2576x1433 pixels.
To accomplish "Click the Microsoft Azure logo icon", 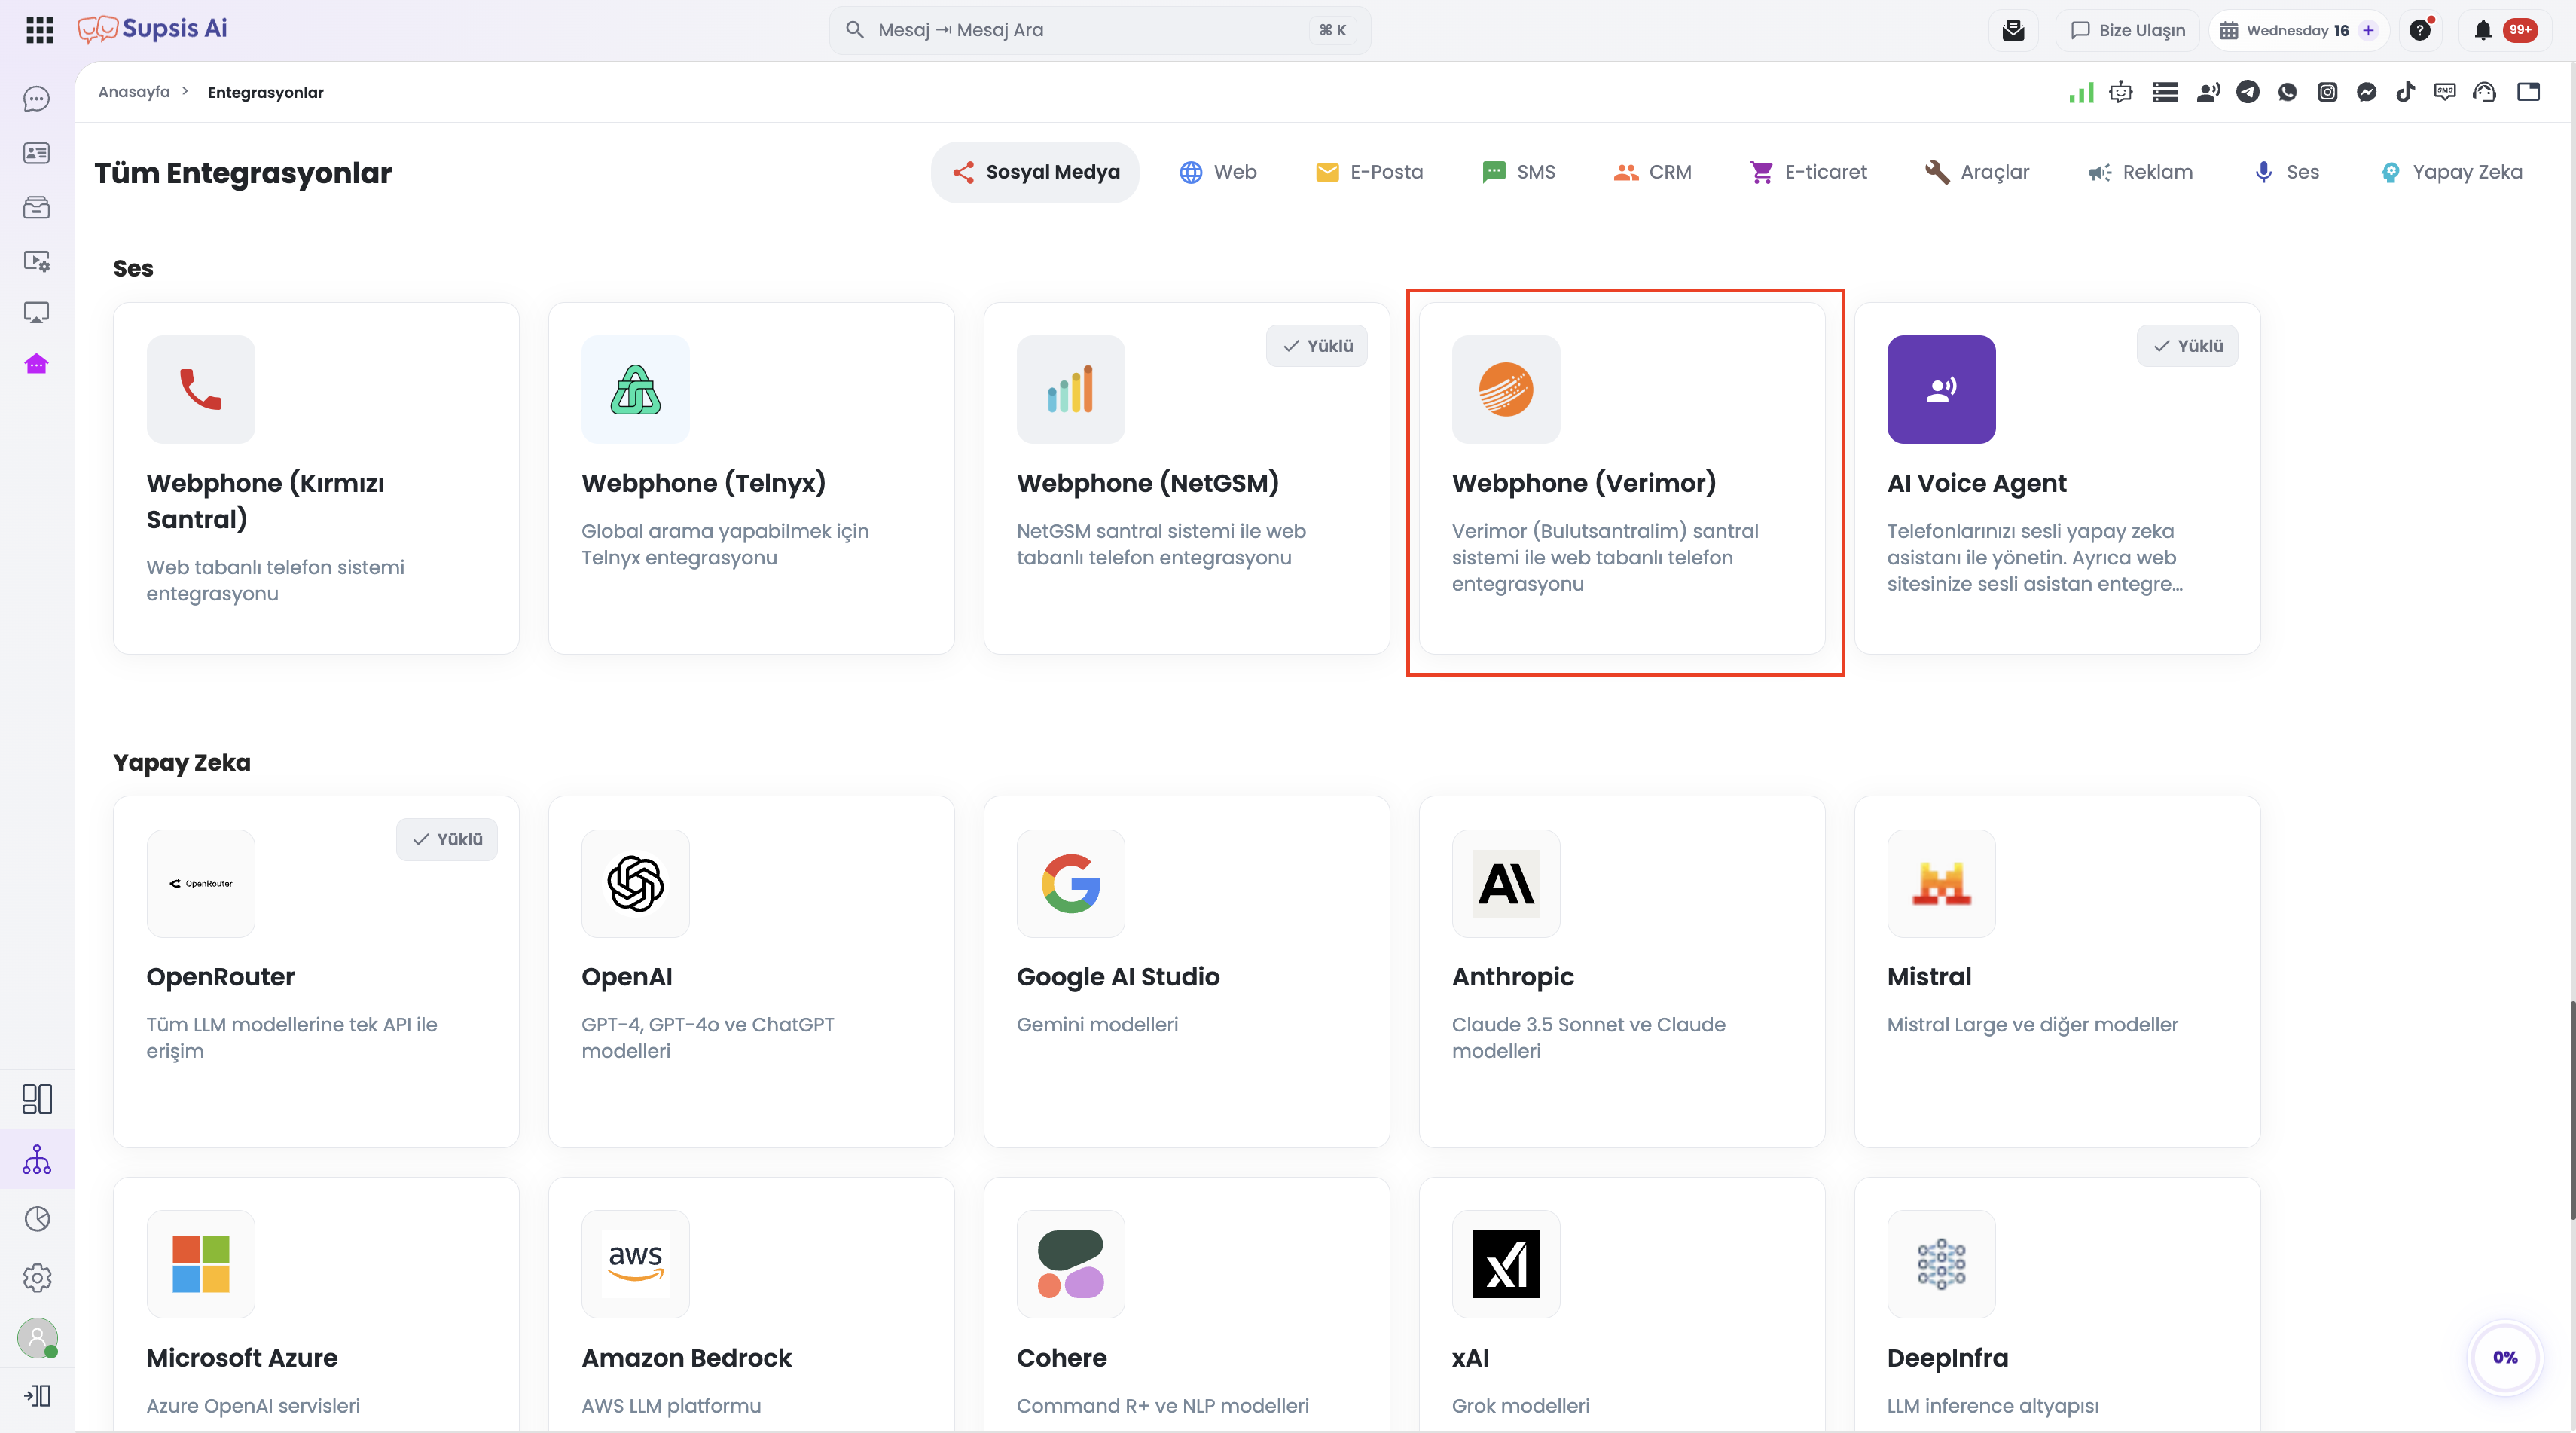I will pos(200,1264).
